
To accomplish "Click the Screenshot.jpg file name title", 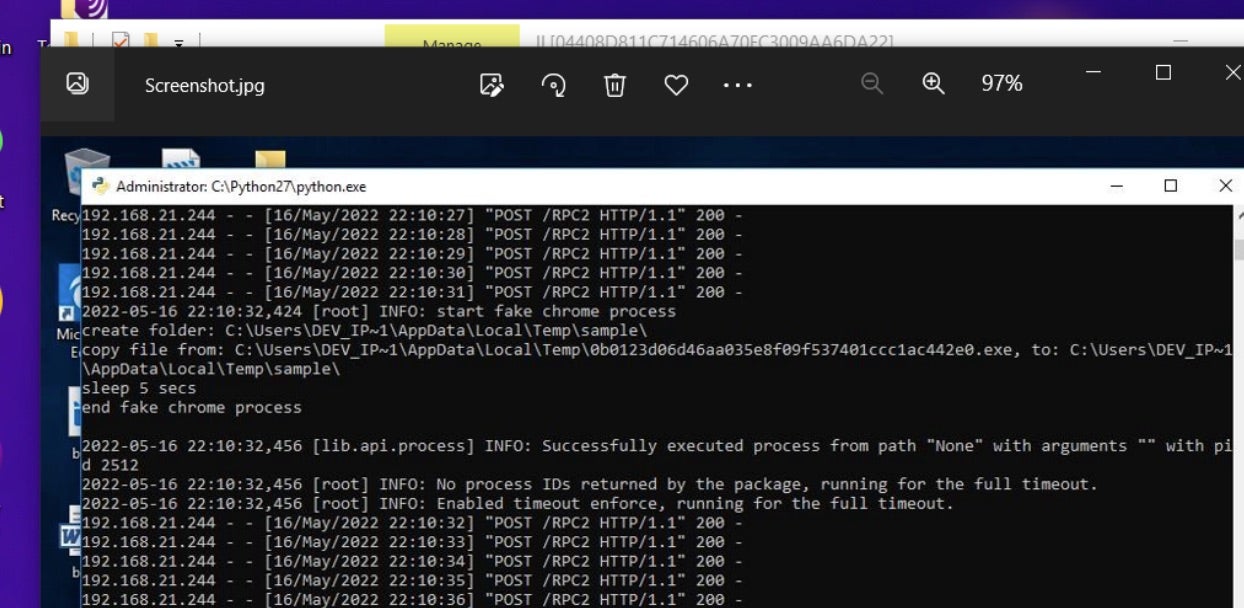I will click(x=204, y=85).
